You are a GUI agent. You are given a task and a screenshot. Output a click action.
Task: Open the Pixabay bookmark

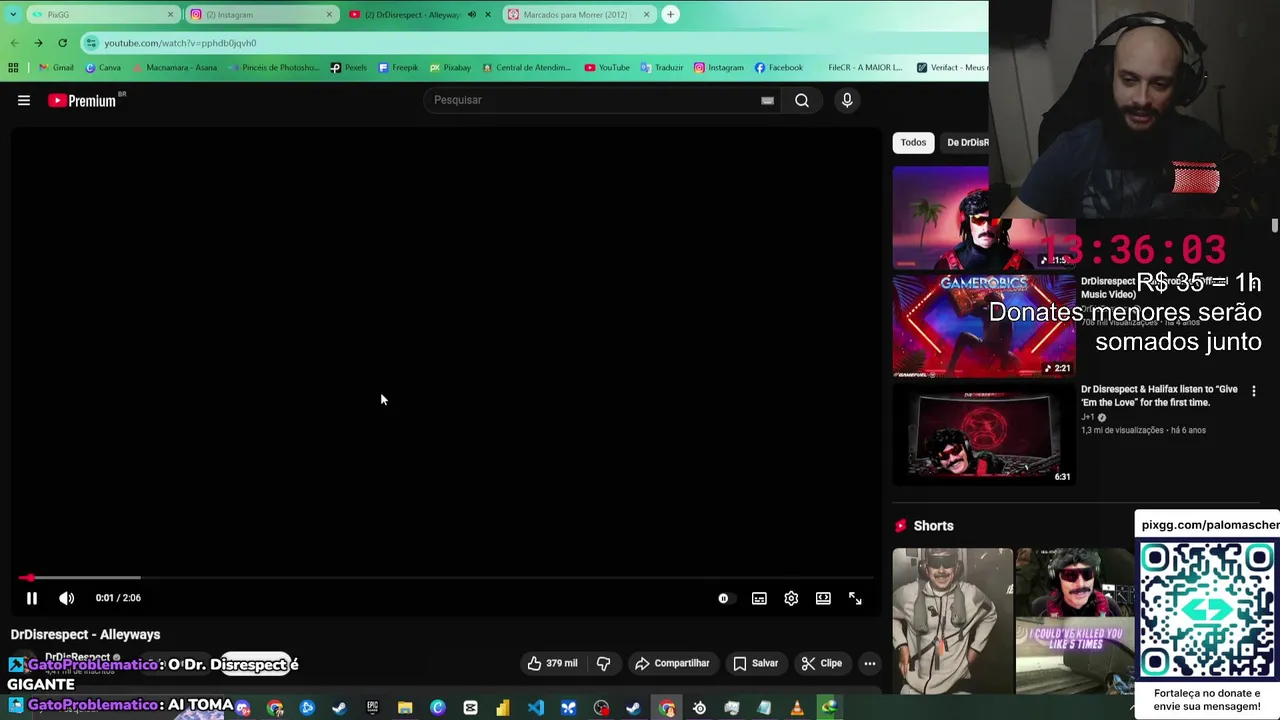click(450, 67)
